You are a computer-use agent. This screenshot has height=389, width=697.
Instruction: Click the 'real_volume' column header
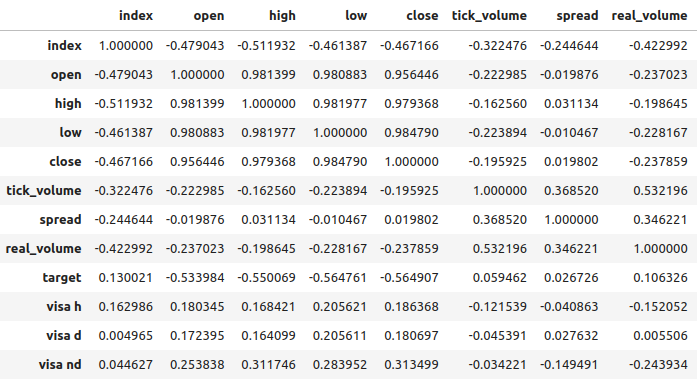[649, 16]
